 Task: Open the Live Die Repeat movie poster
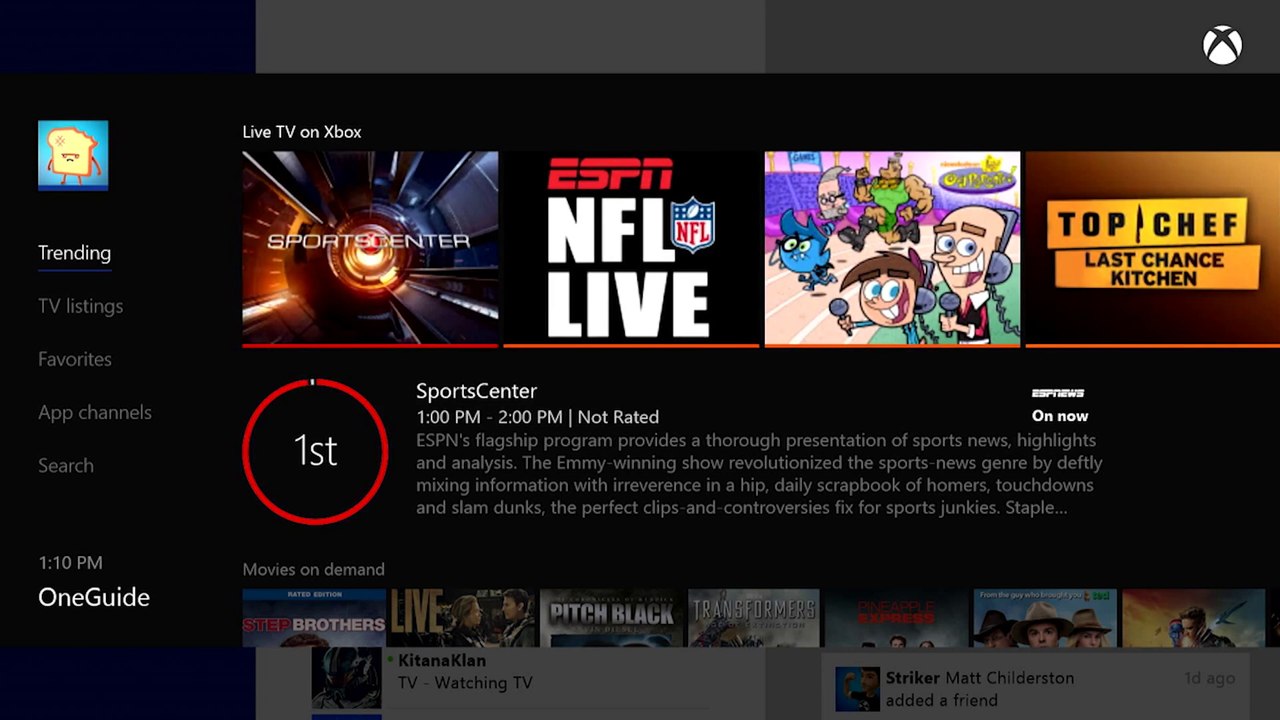[463, 618]
